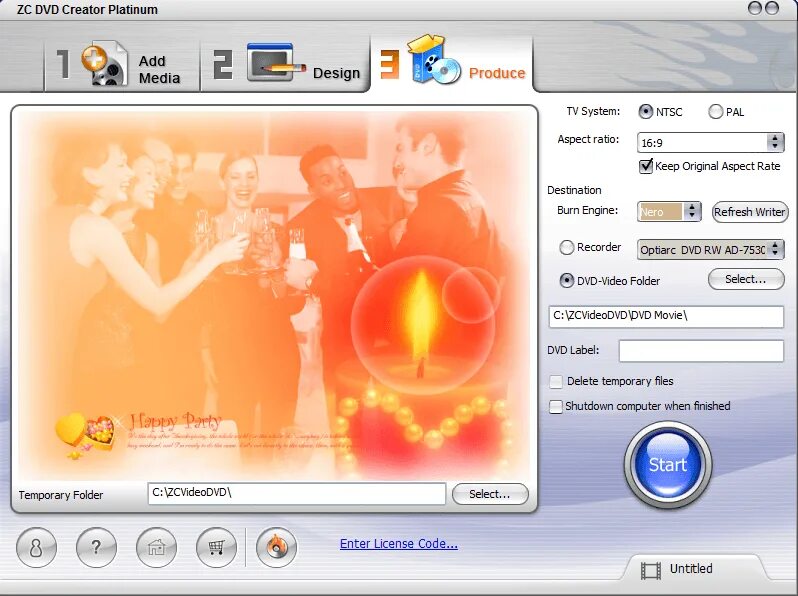The width and height of the screenshot is (798, 596).
Task: Enable Shutdown computer when finished
Action: tap(556, 406)
